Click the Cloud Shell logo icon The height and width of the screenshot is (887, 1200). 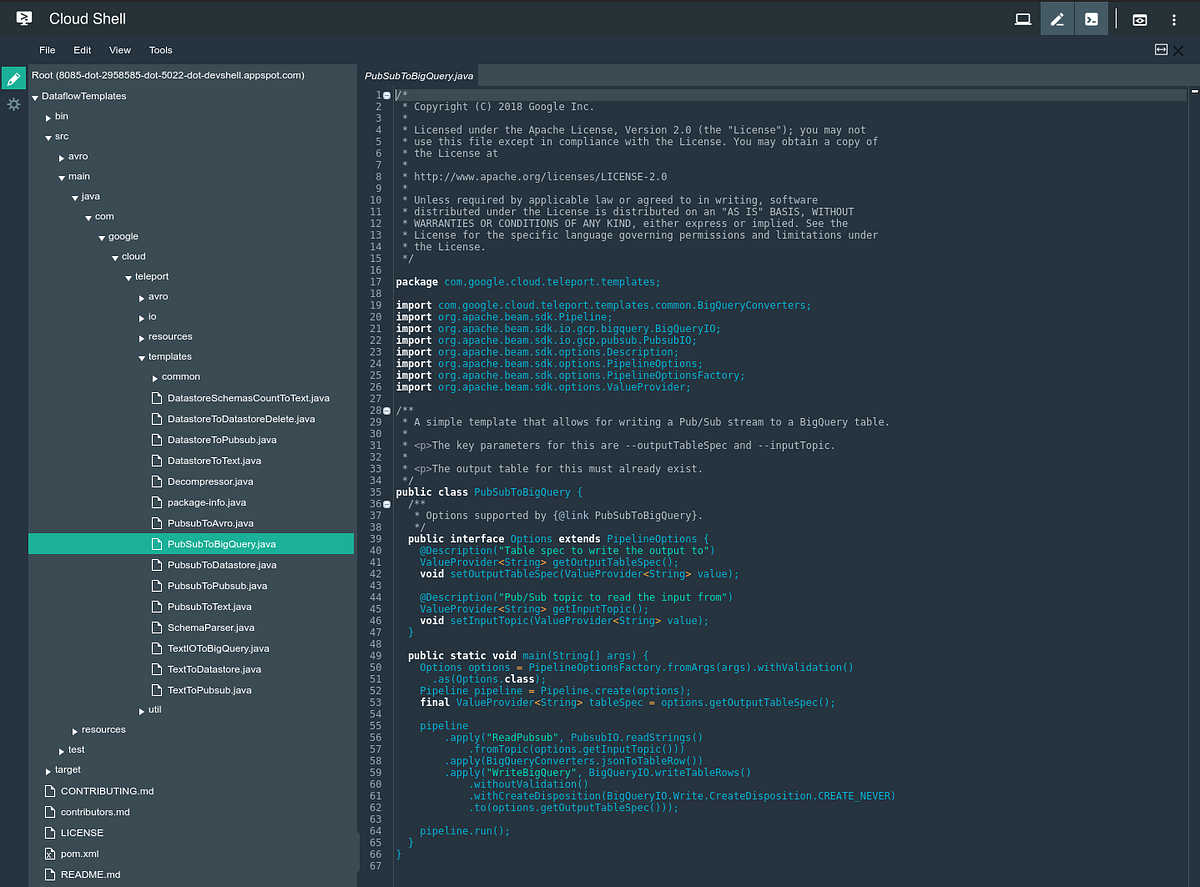pyautogui.click(x=25, y=18)
